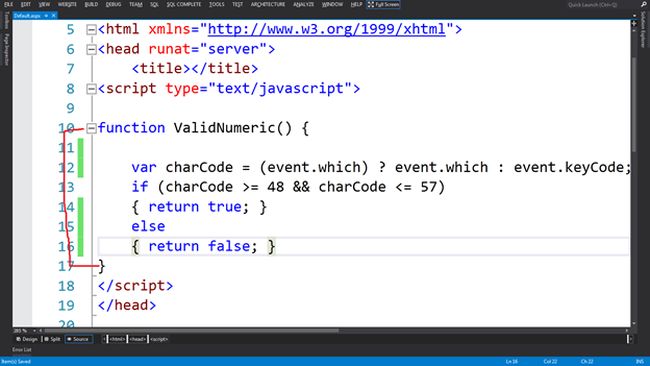This screenshot has height=366, width=650.
Task: Click the horizontal scrollbar thumb of the editor
Action: 192,331
